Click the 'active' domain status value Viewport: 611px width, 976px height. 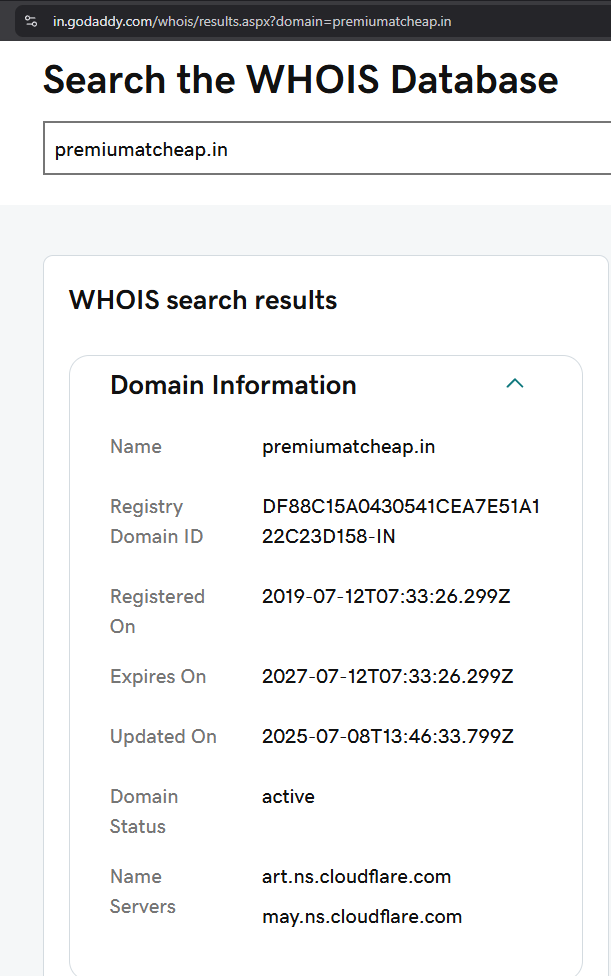(288, 797)
